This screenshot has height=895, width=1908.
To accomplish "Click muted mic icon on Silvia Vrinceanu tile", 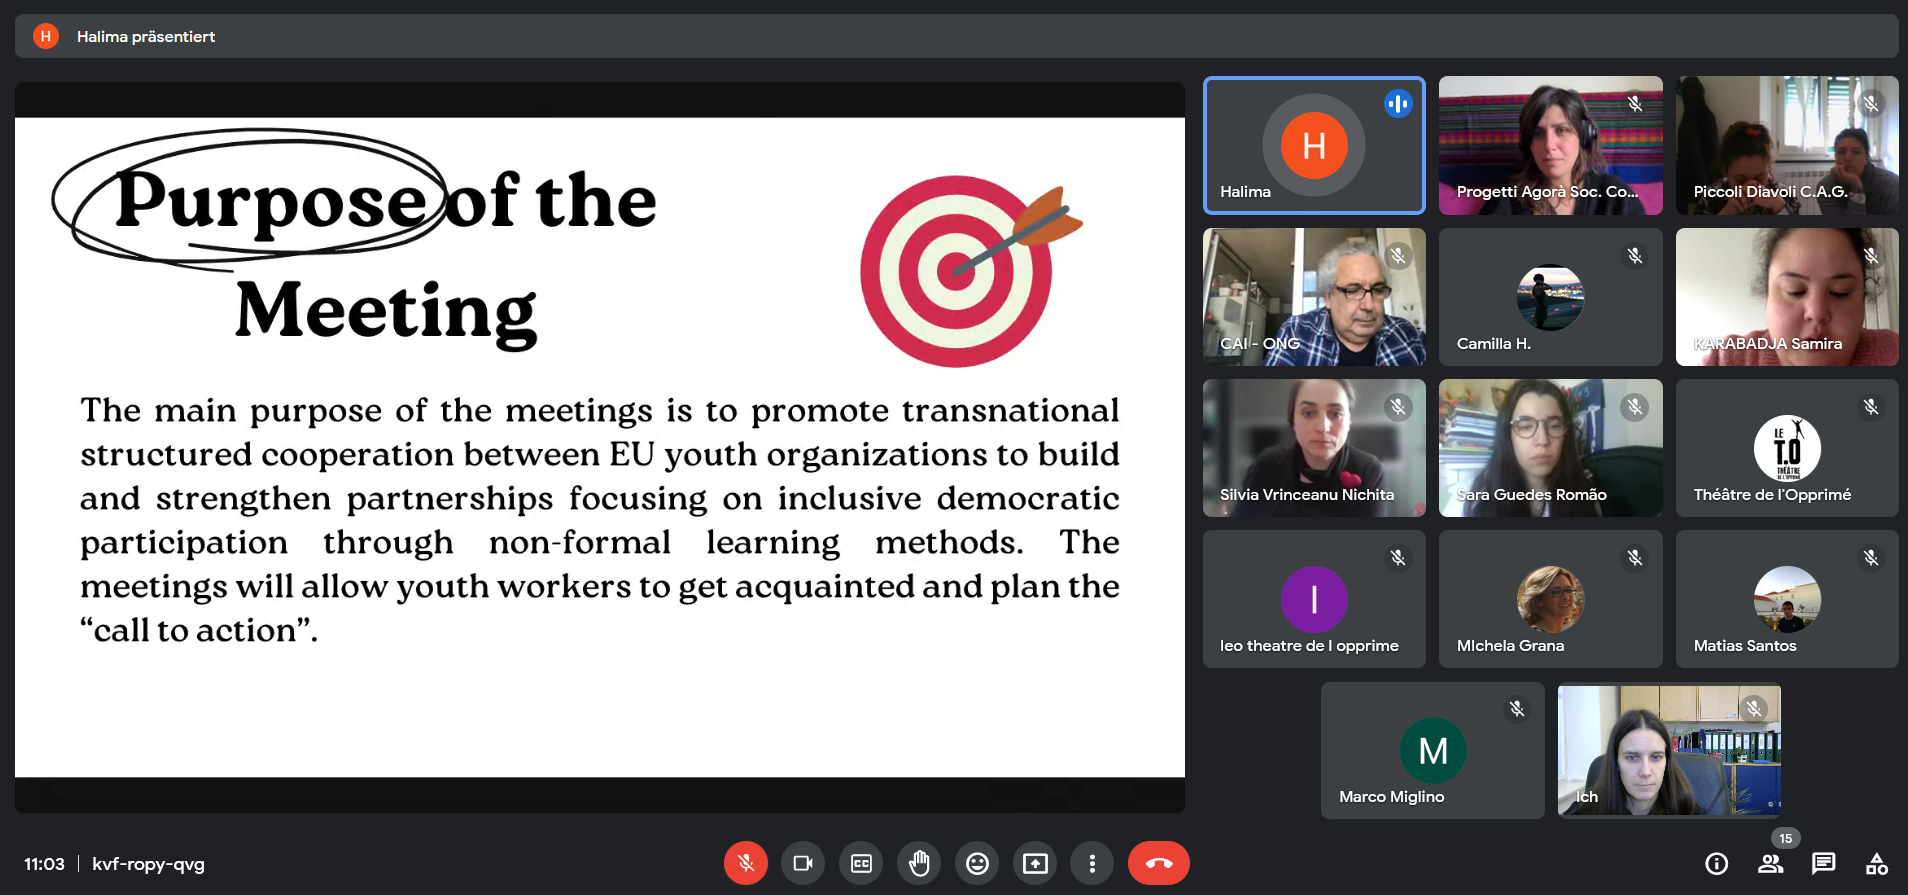I will 1398,407.
